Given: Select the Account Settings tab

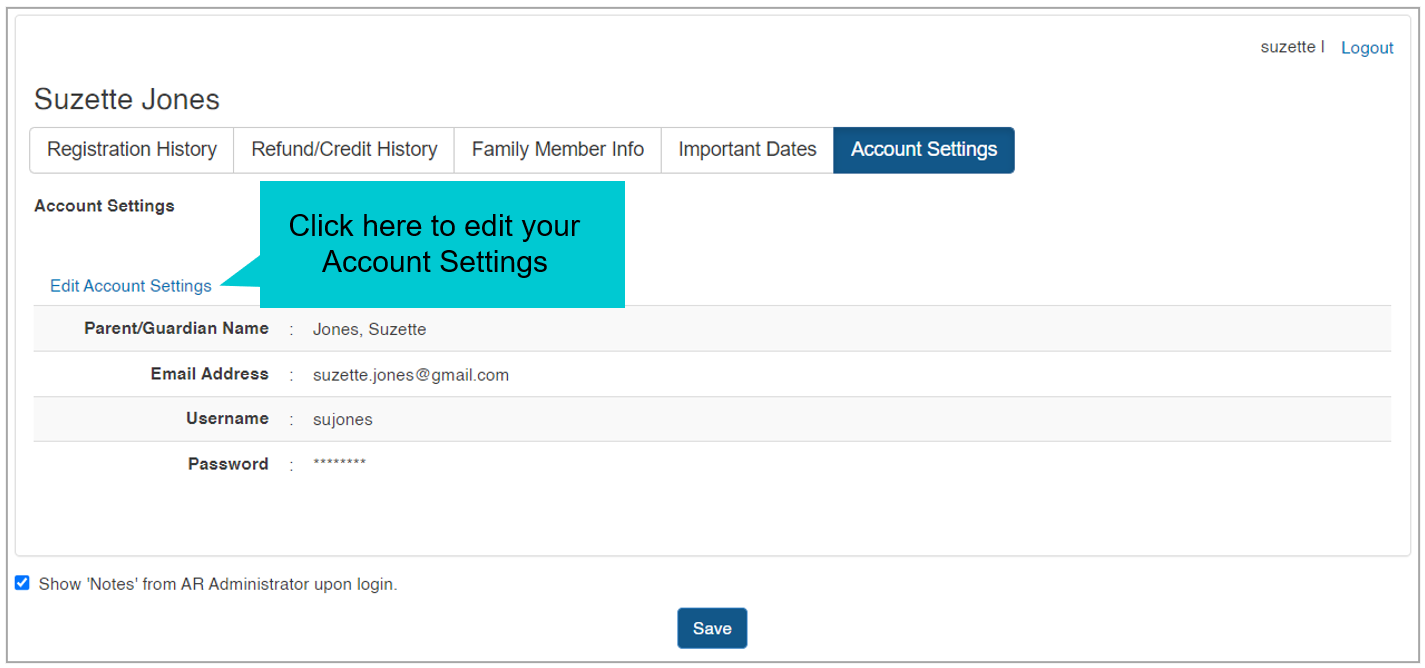Looking at the screenshot, I should [x=924, y=150].
